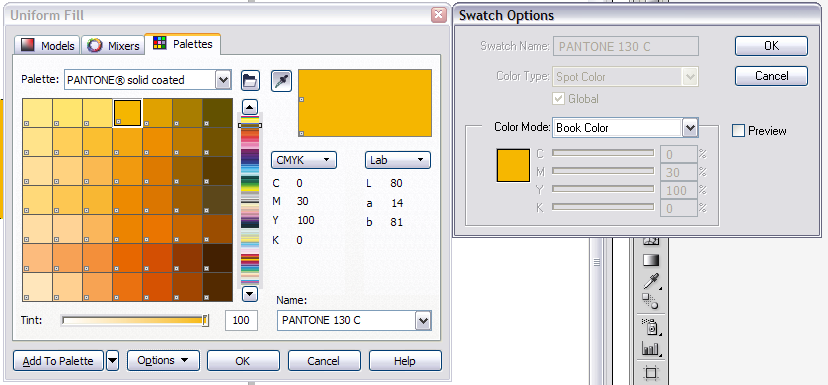Toggle the Preview checkbox in Swatch Options
Screen dimensions: 828x385
(738, 130)
